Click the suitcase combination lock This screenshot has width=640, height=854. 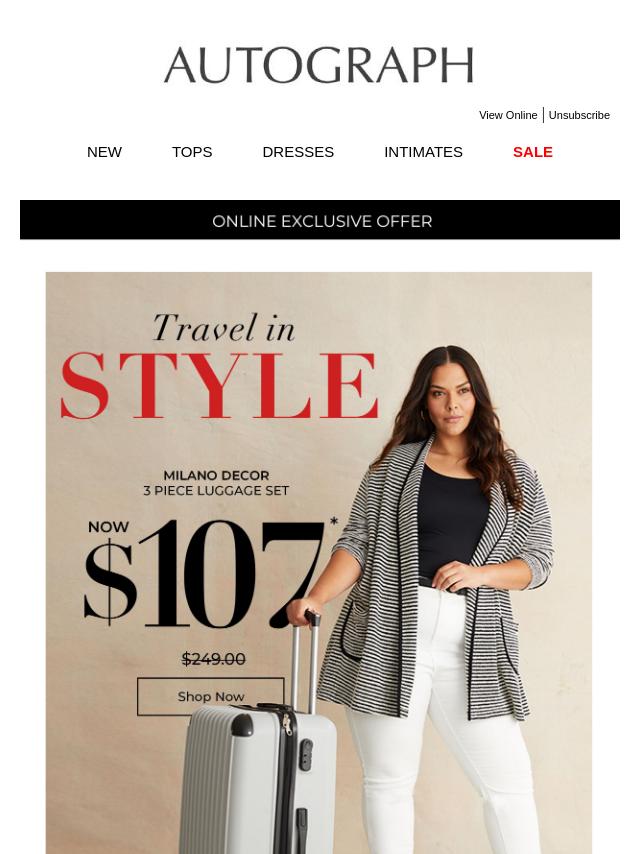click(307, 754)
